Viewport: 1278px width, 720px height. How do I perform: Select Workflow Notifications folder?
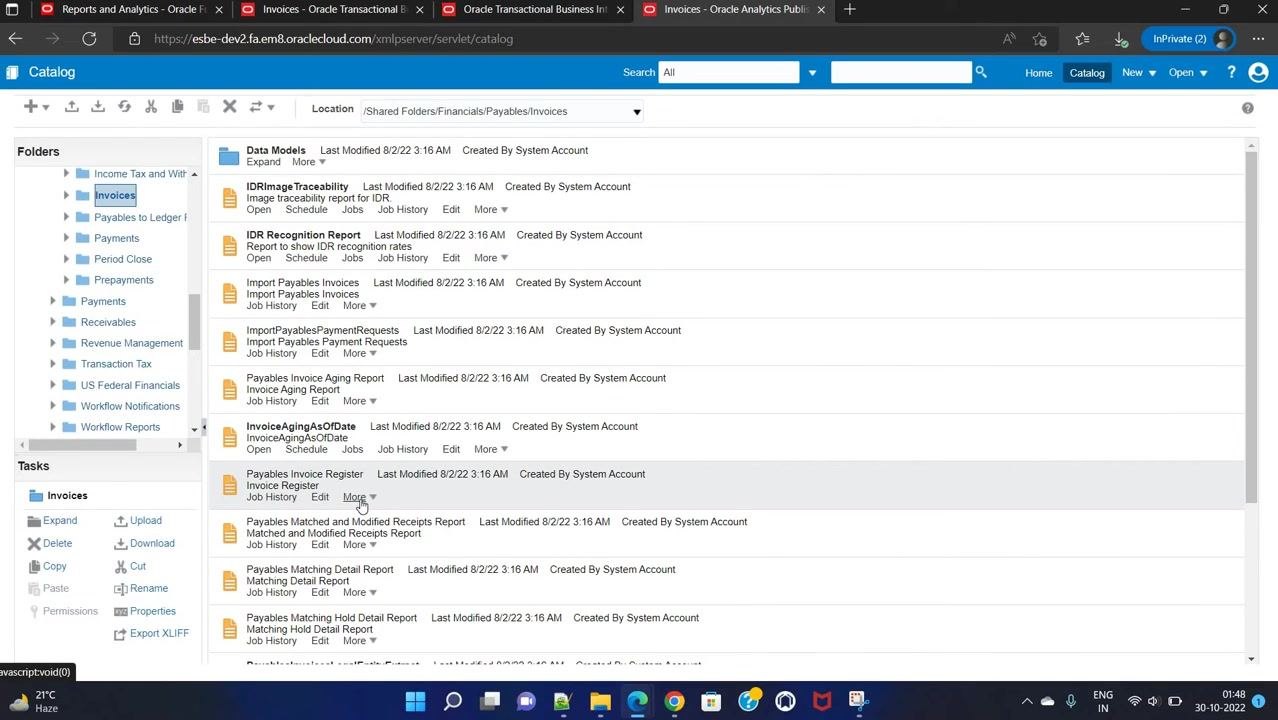coord(130,406)
